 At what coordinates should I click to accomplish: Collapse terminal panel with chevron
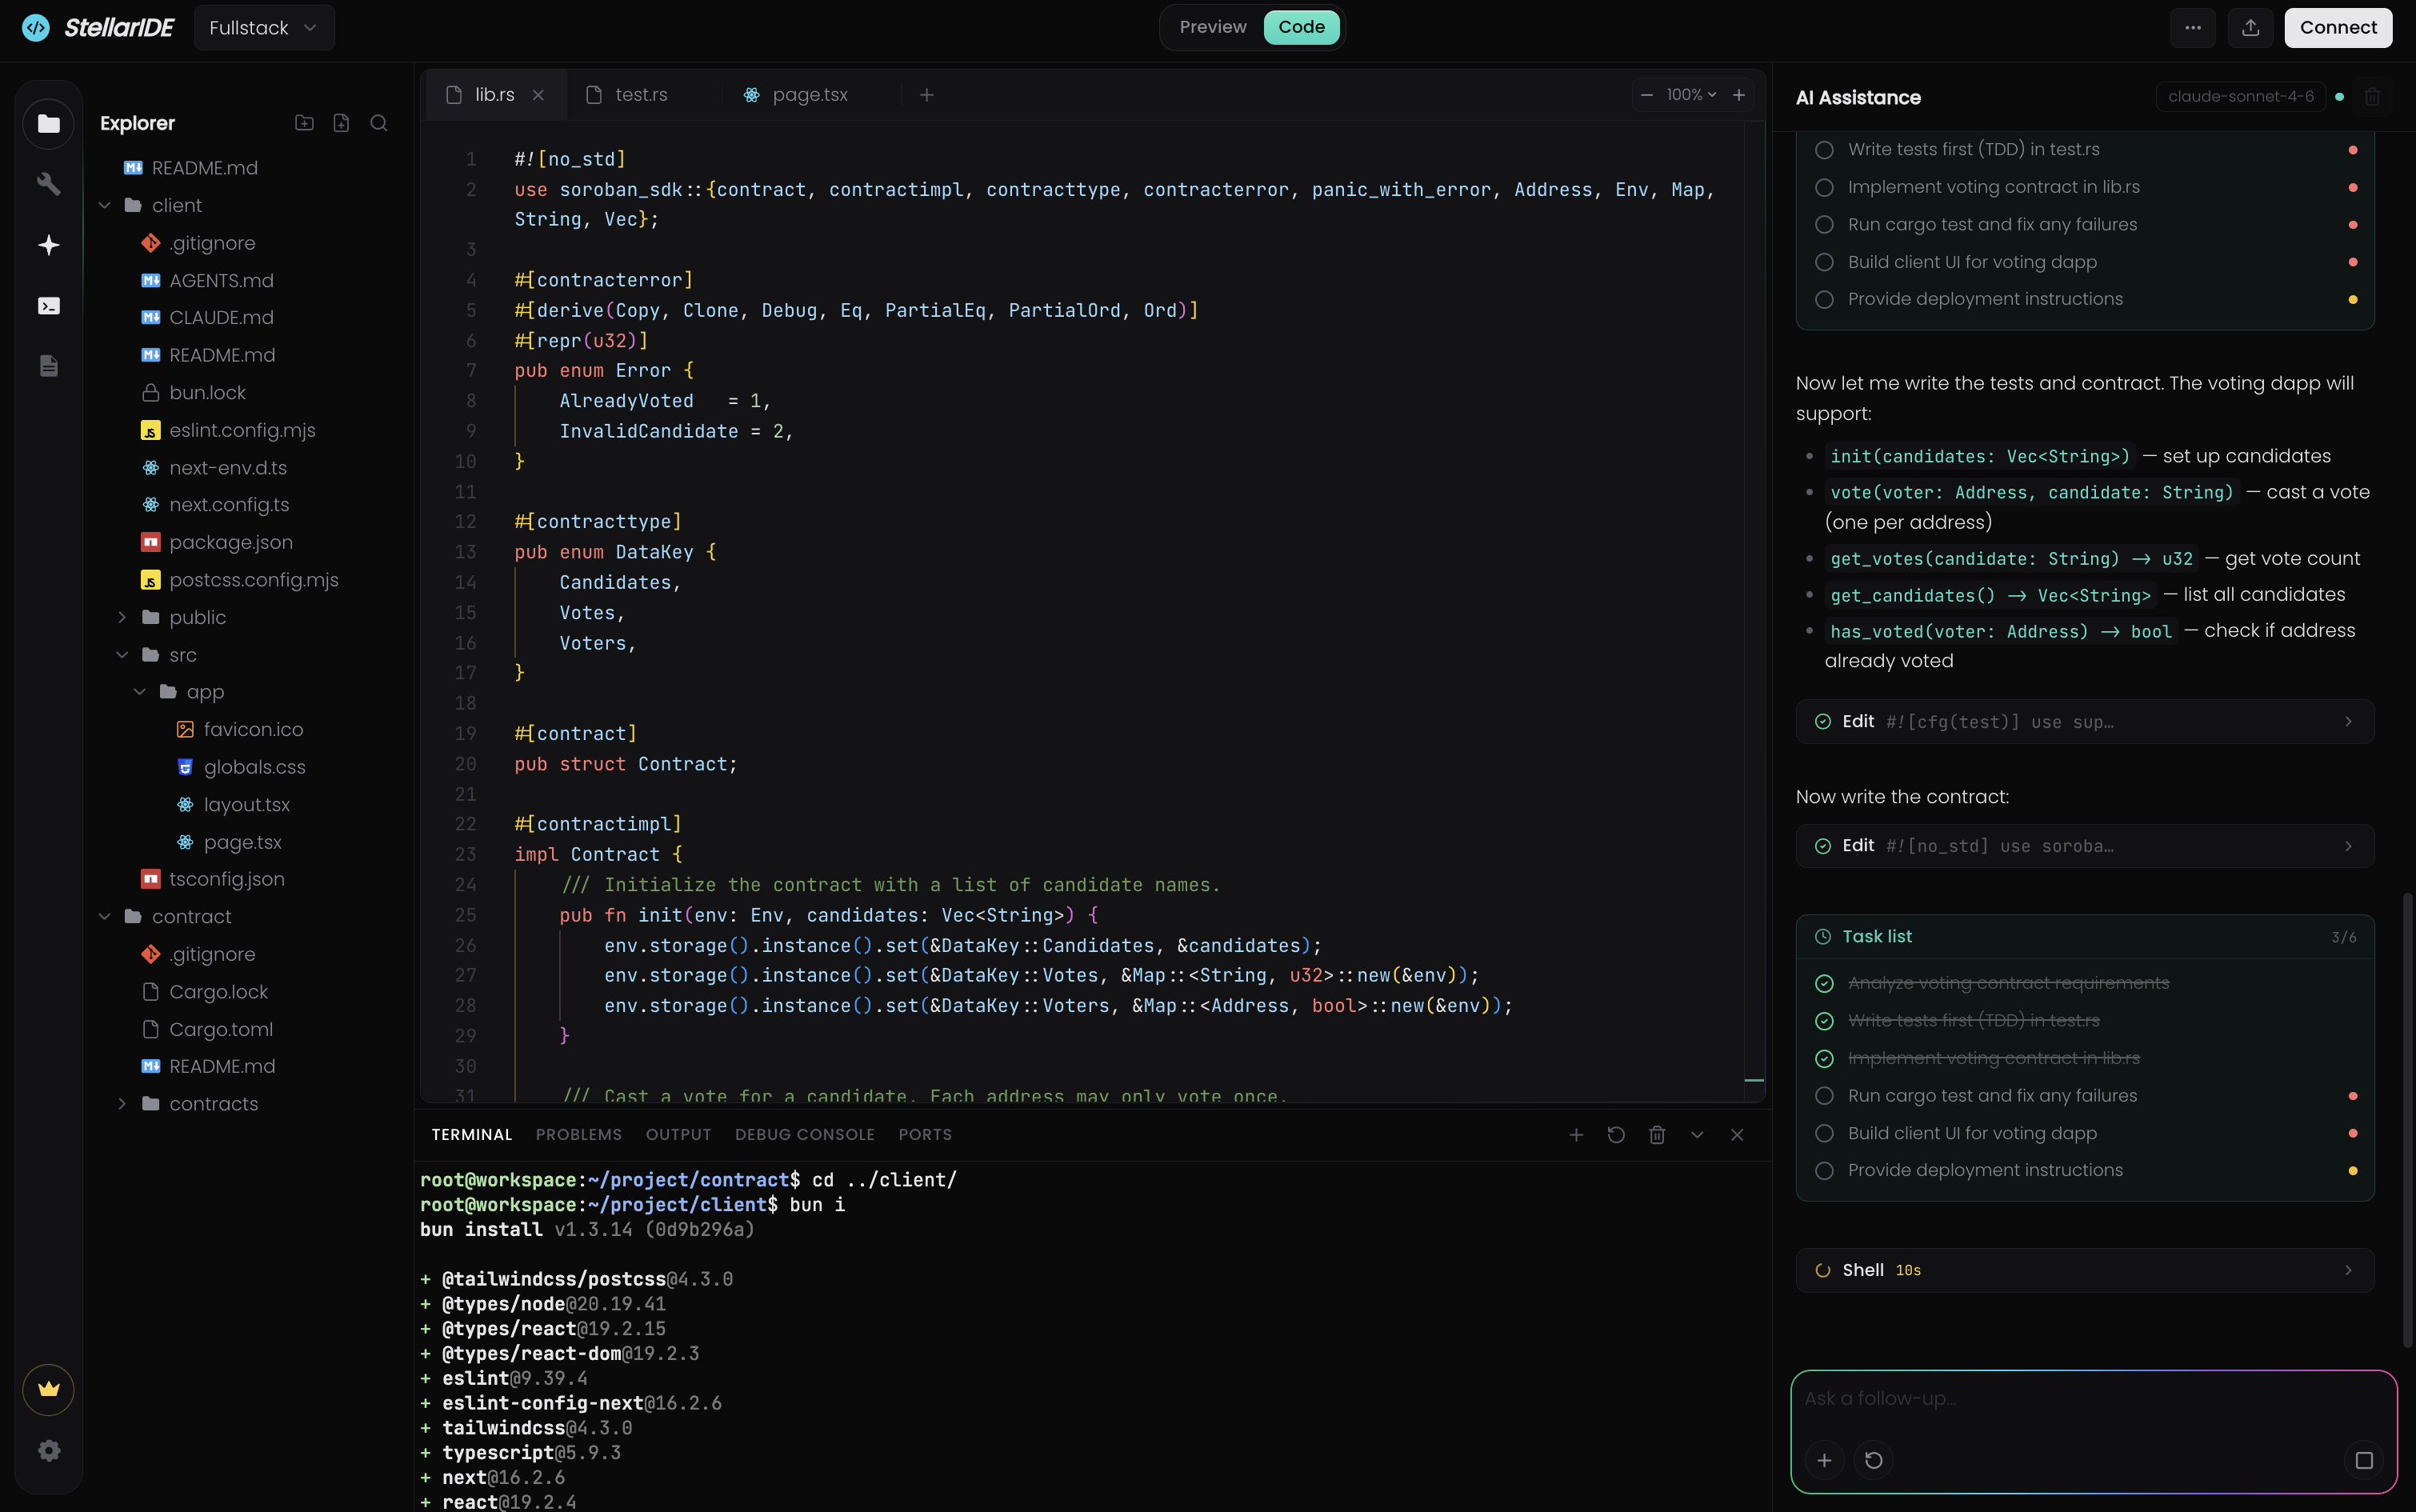[1697, 1135]
